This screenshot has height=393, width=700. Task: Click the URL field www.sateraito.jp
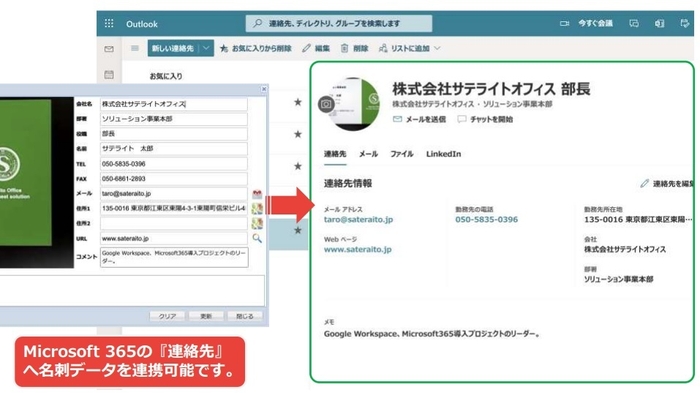pyautogui.click(x=174, y=238)
